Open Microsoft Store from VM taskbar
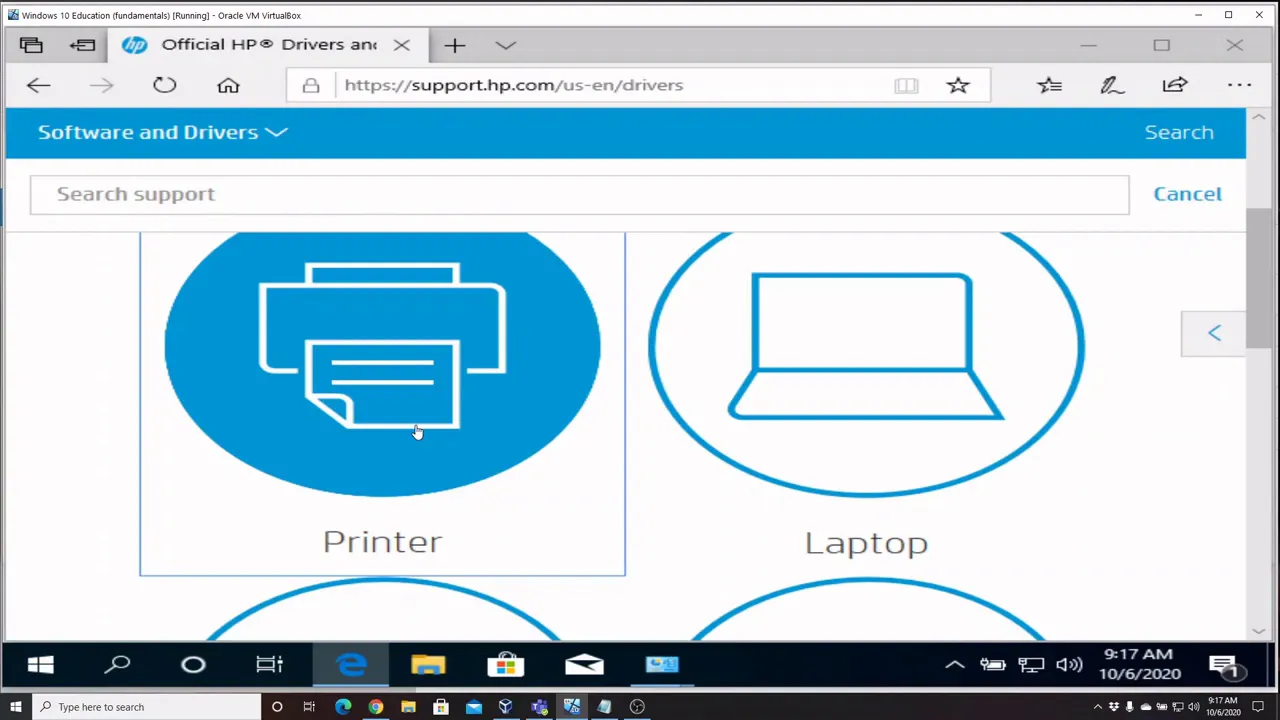This screenshot has height=720, width=1280. (505, 665)
